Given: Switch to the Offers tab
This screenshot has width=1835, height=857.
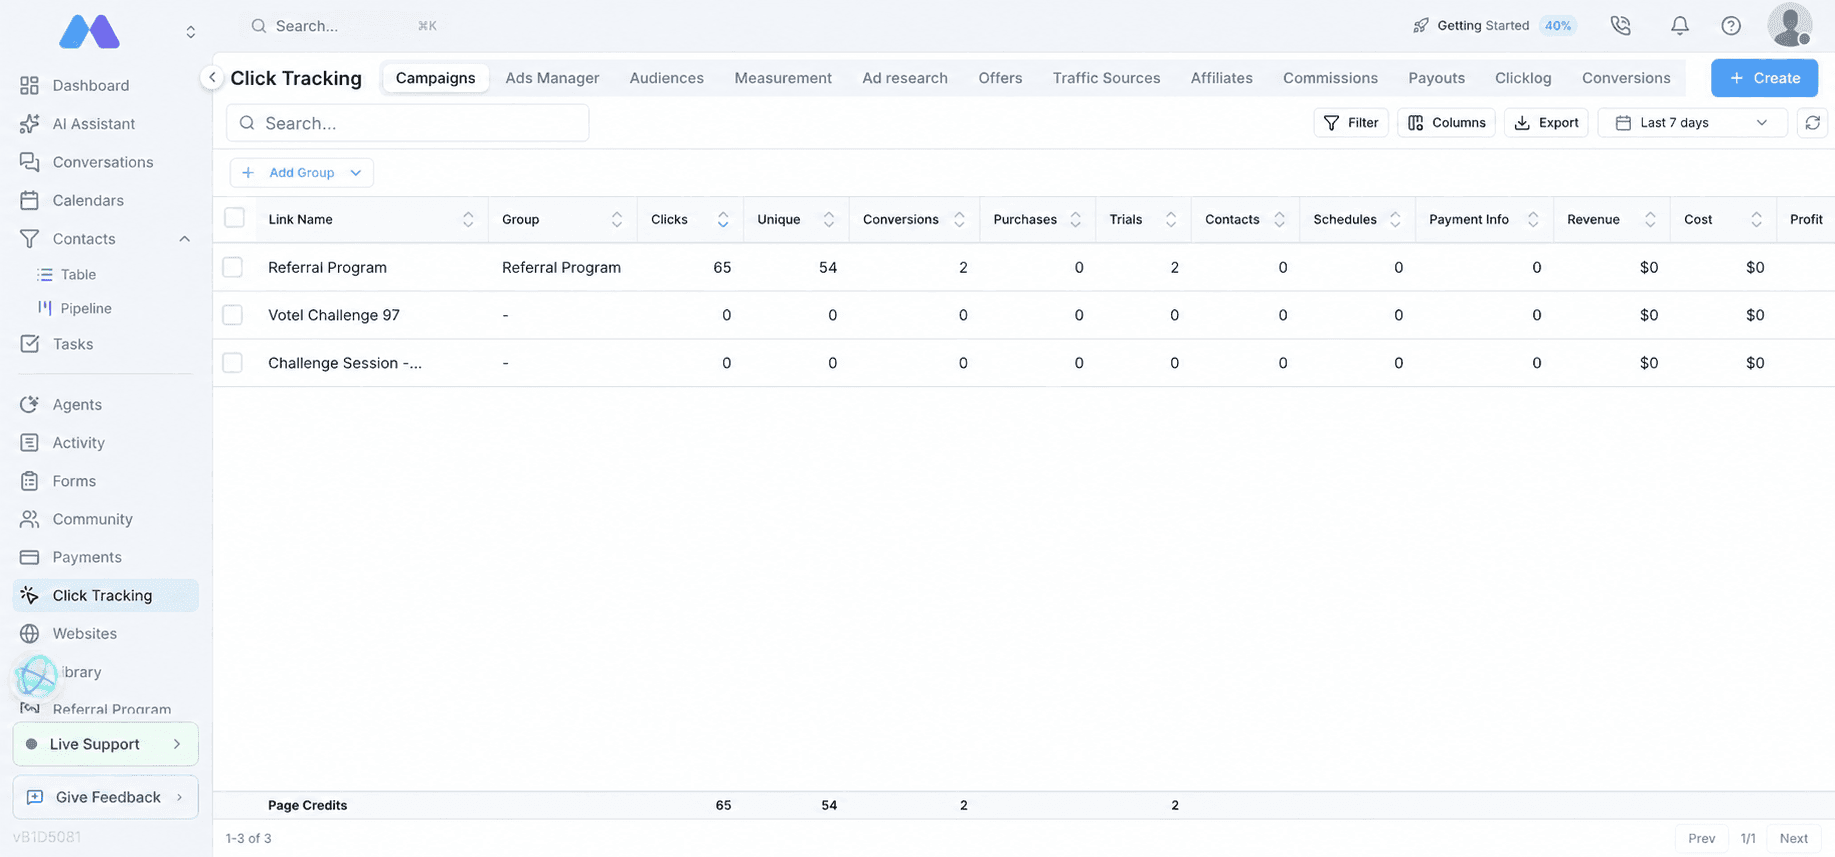Looking at the screenshot, I should pyautogui.click(x=1000, y=78).
